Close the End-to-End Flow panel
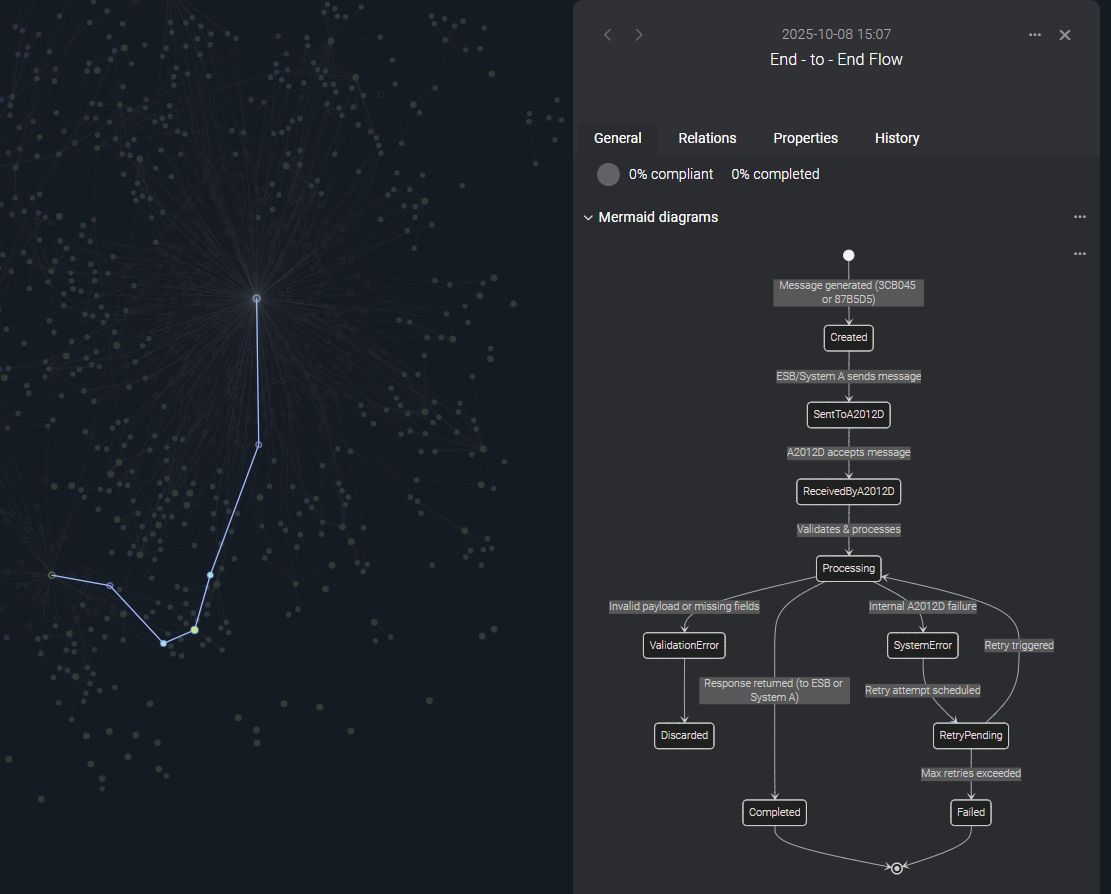 tap(1065, 35)
